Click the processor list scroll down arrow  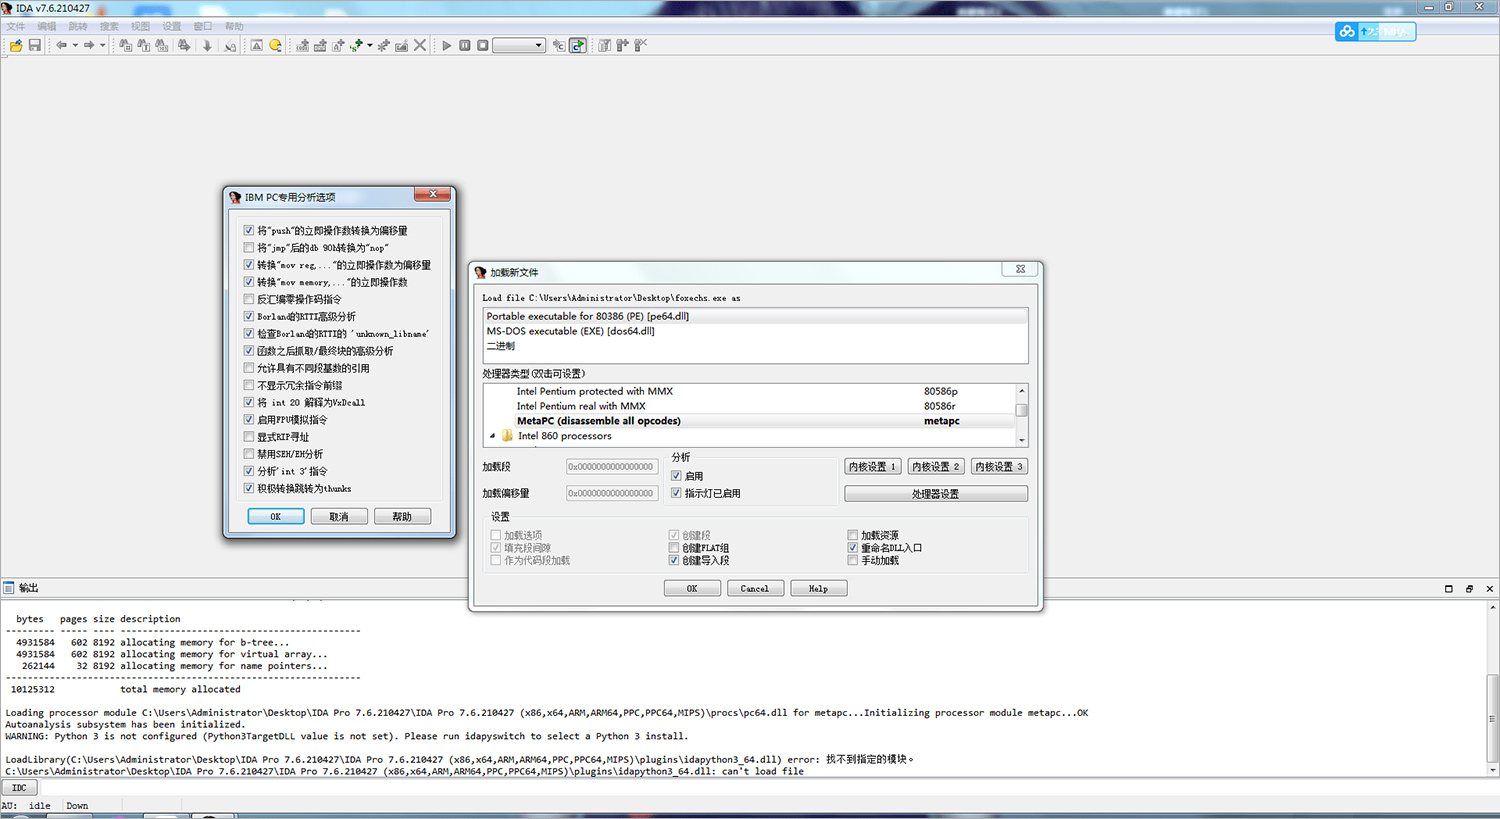(1021, 440)
